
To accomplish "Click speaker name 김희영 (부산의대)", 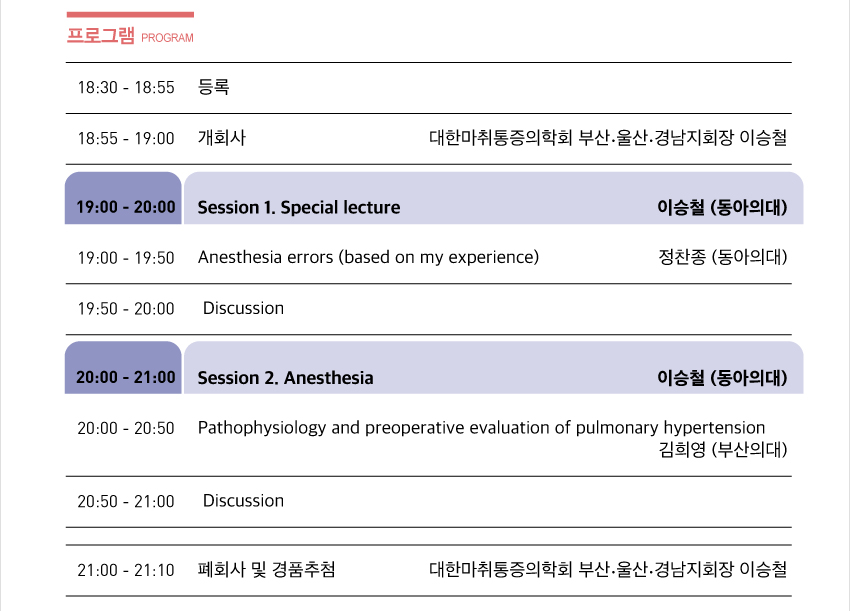I will 723,450.
